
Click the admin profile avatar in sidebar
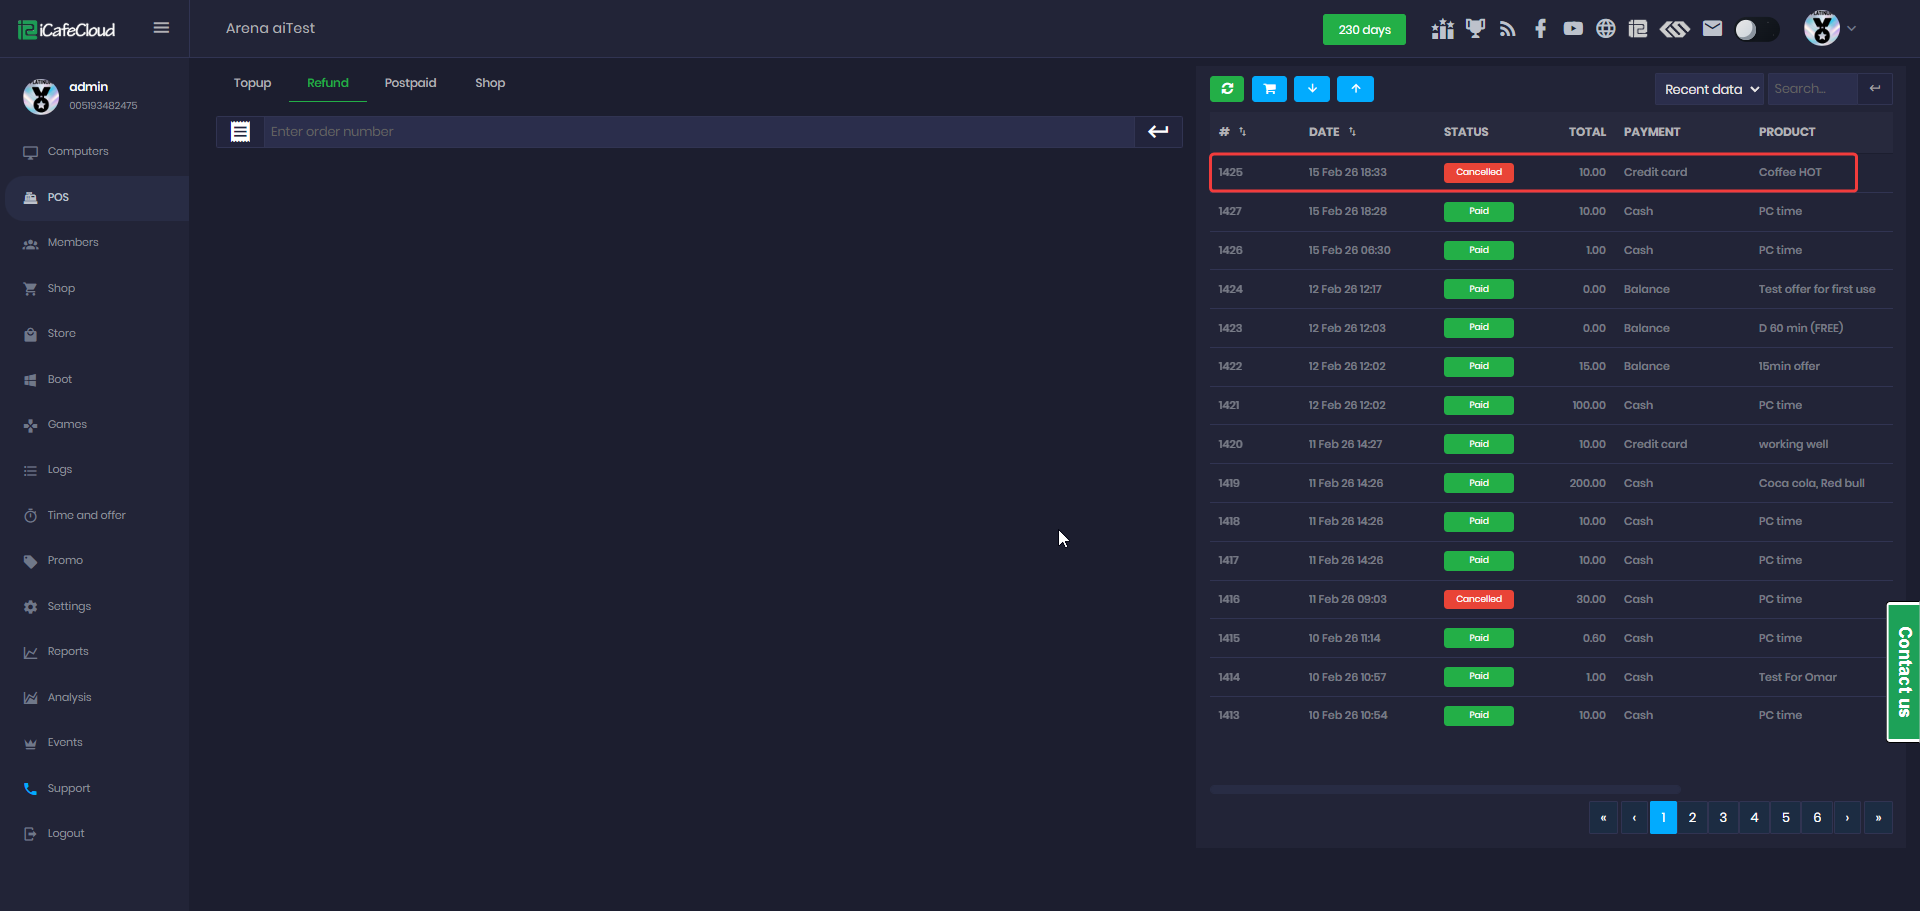(x=41, y=96)
